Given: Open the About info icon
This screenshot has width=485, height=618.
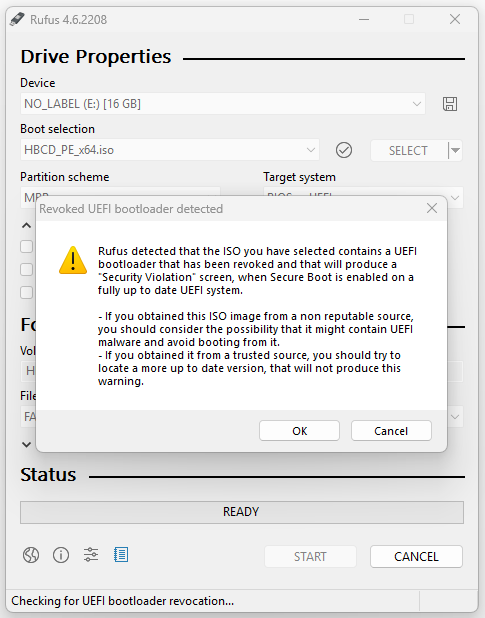Looking at the screenshot, I should tap(61, 555).
